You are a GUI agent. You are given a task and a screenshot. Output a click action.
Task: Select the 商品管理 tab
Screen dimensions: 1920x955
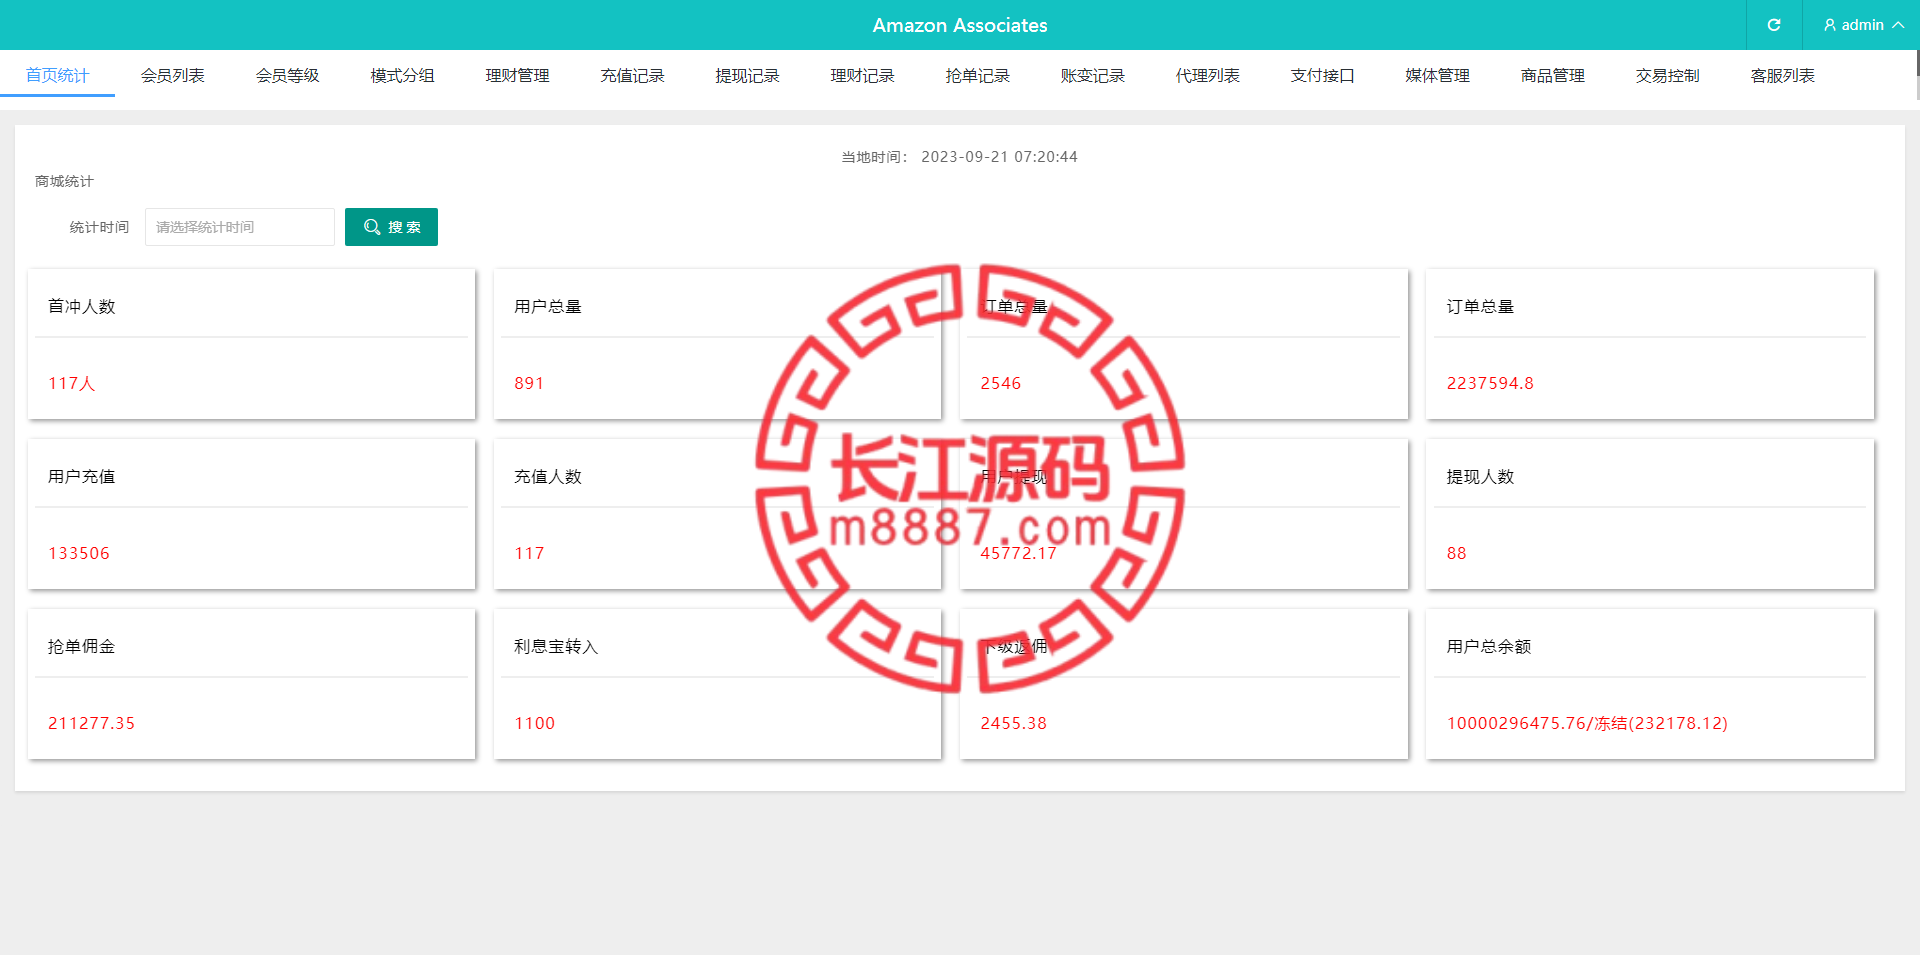click(1552, 76)
